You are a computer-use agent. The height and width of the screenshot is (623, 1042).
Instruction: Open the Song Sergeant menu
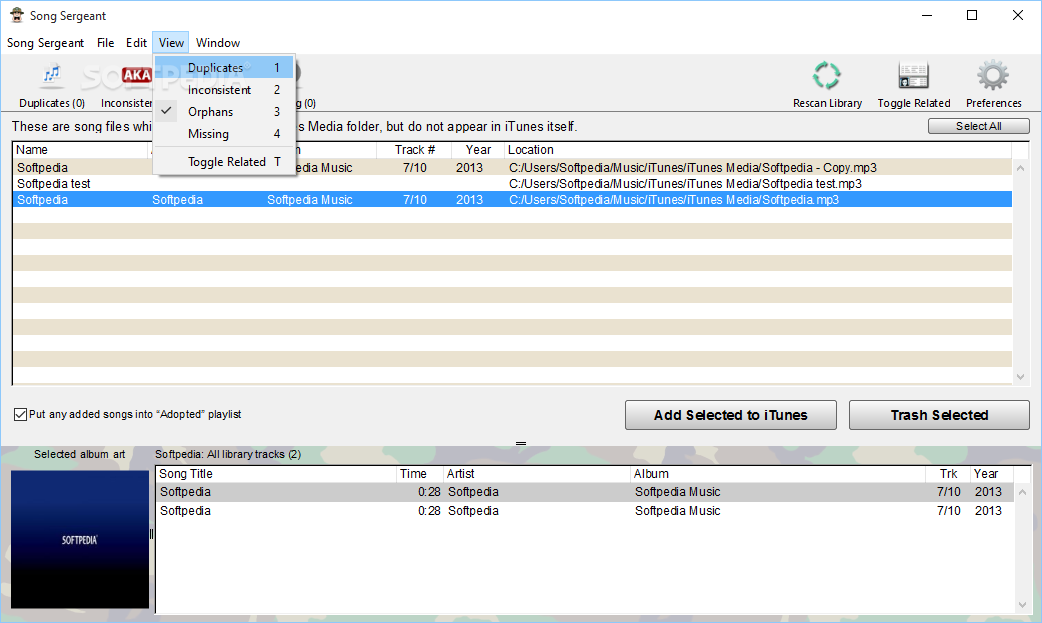45,43
